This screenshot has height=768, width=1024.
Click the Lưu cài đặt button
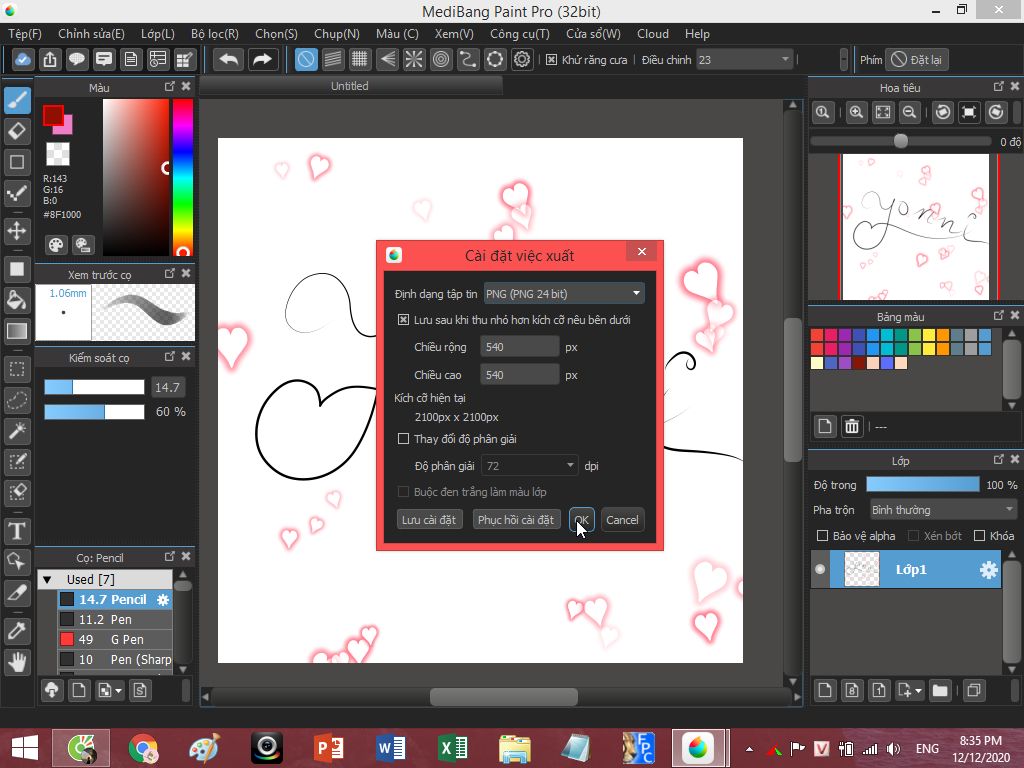(429, 520)
